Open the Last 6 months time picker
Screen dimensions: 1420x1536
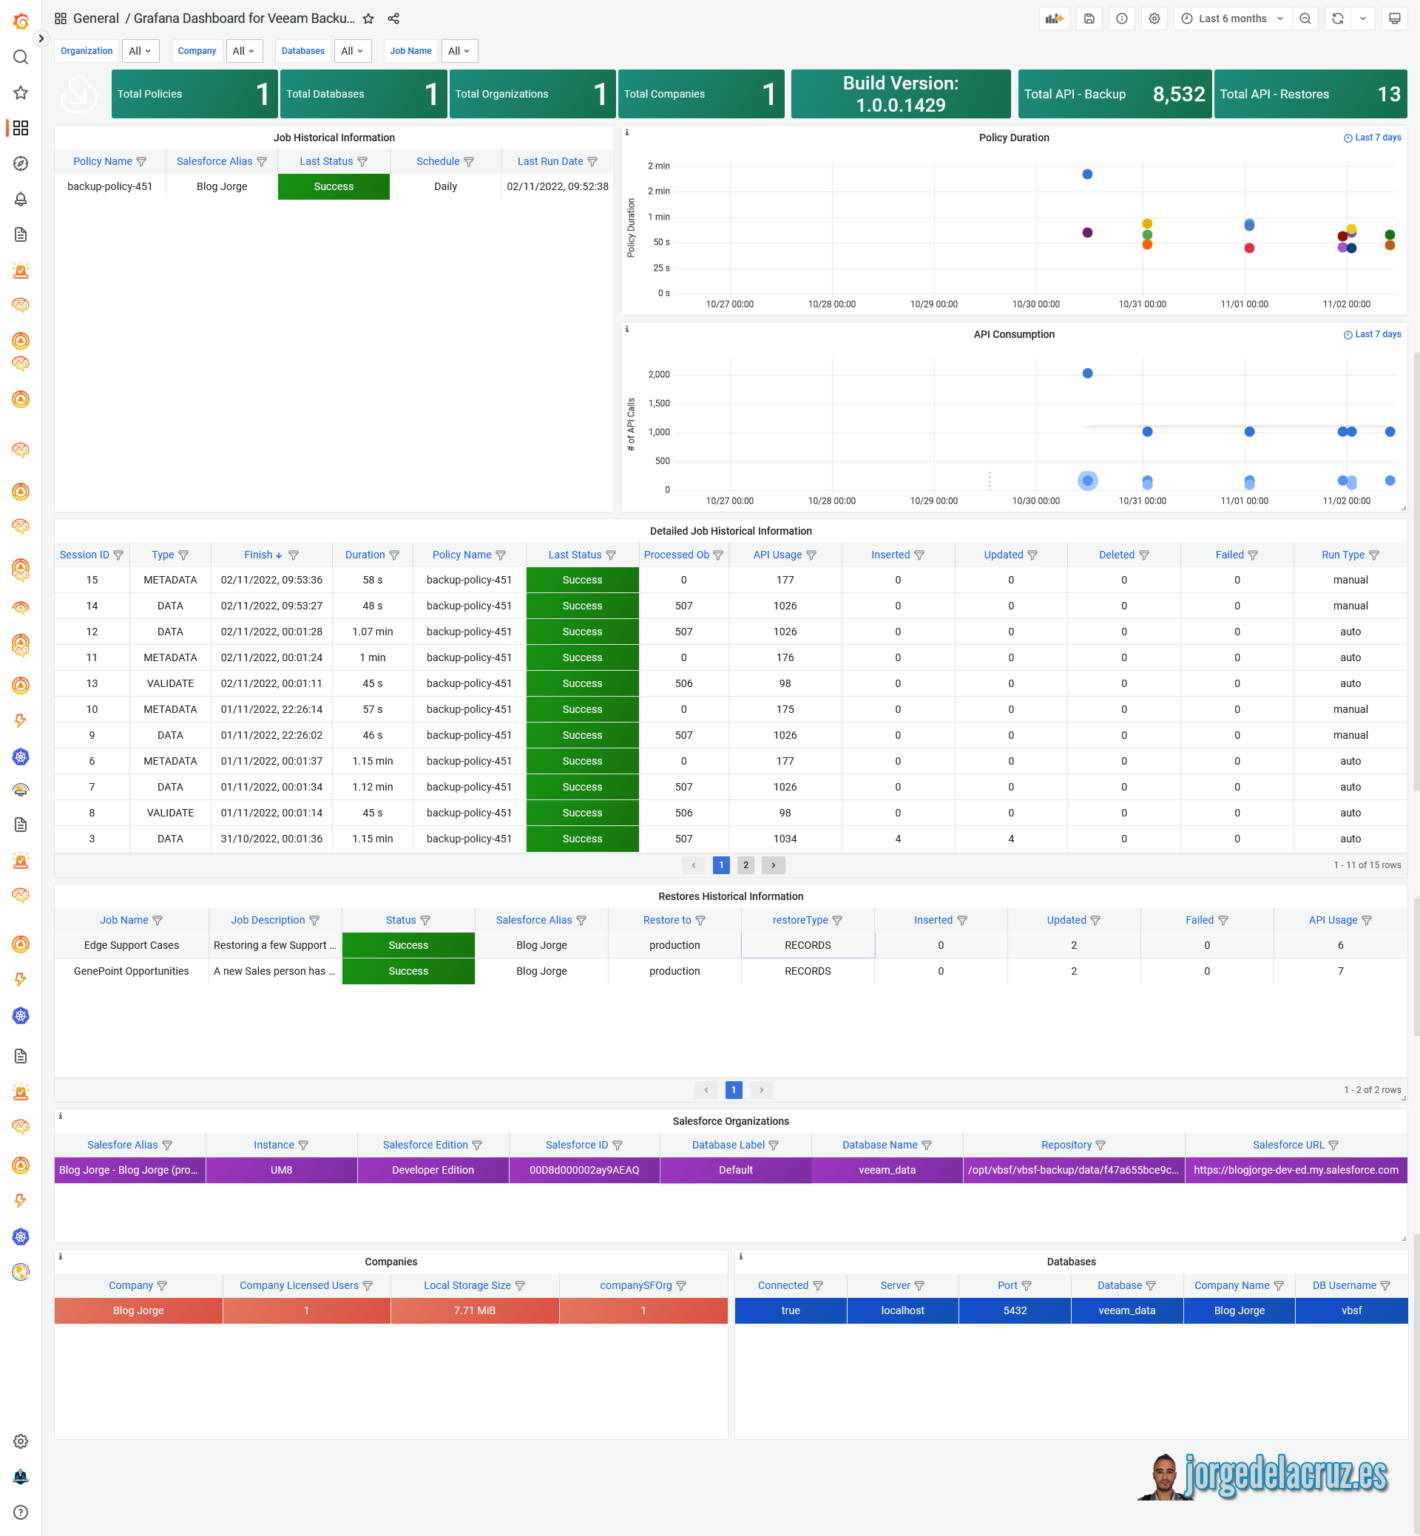1232,18
